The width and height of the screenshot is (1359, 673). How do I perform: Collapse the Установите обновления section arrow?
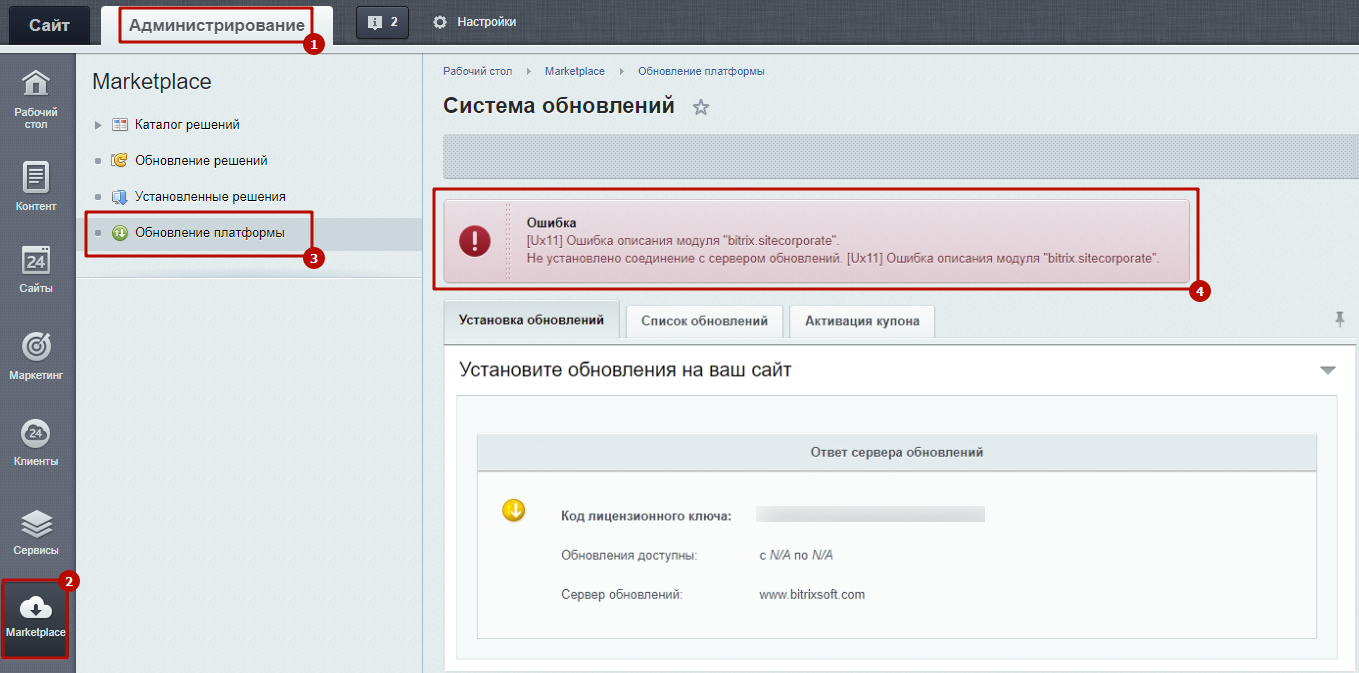[1327, 370]
